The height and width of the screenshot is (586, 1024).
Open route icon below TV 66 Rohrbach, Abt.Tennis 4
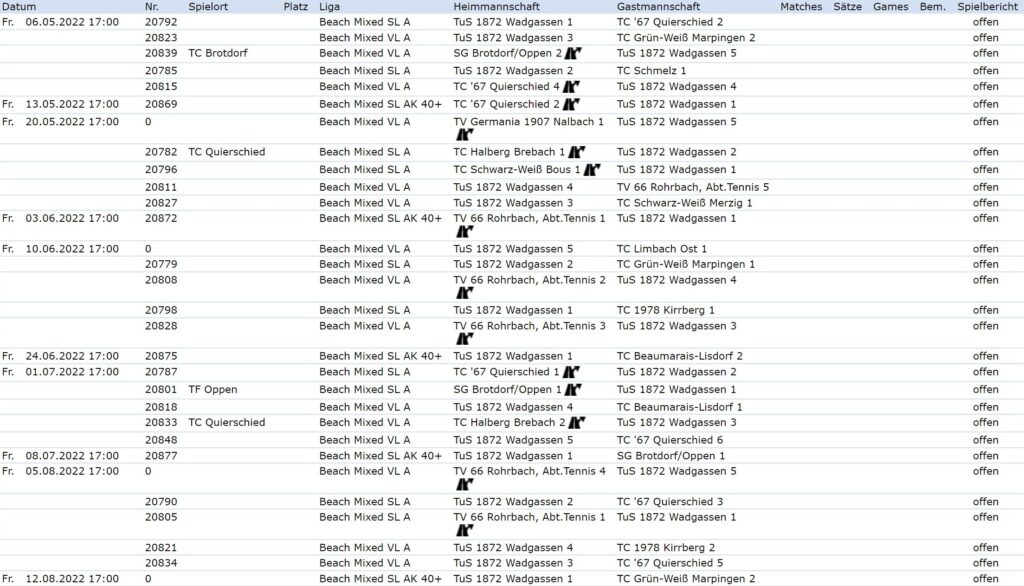(x=464, y=485)
